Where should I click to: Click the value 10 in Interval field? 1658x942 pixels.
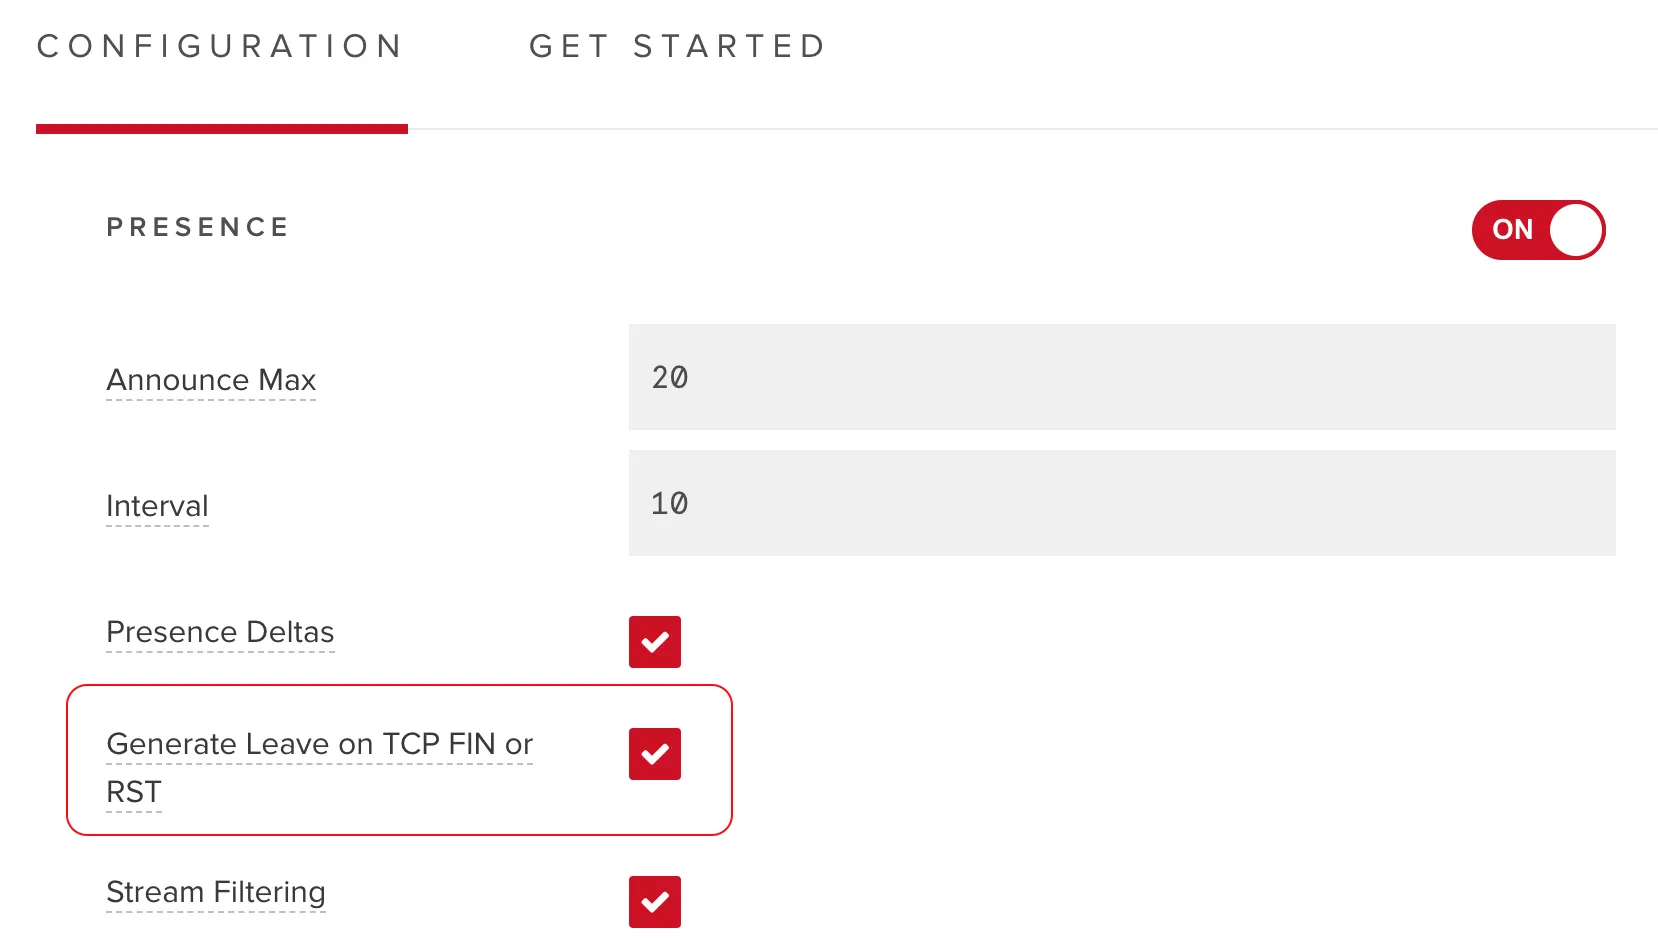pos(670,503)
